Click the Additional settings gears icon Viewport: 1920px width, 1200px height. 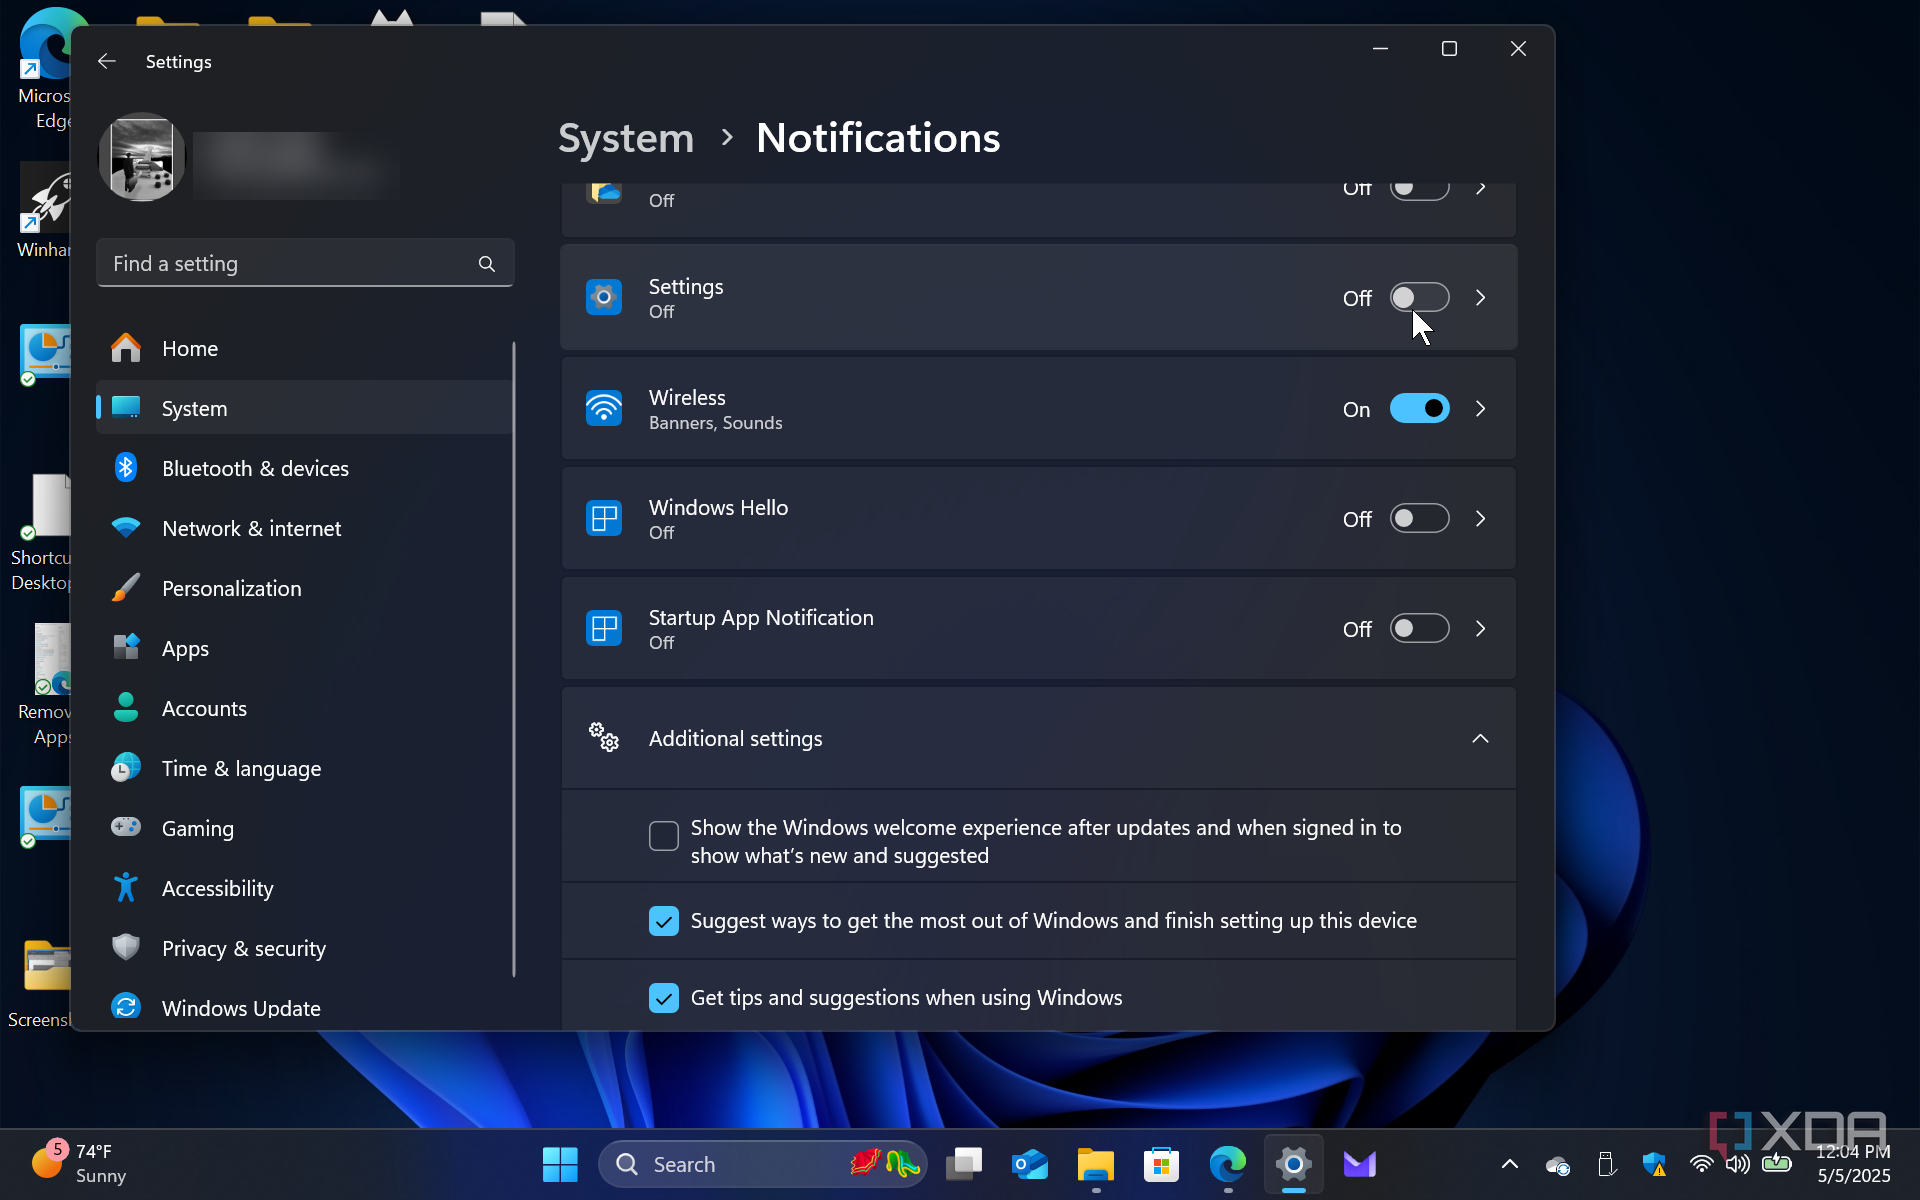[x=604, y=738]
